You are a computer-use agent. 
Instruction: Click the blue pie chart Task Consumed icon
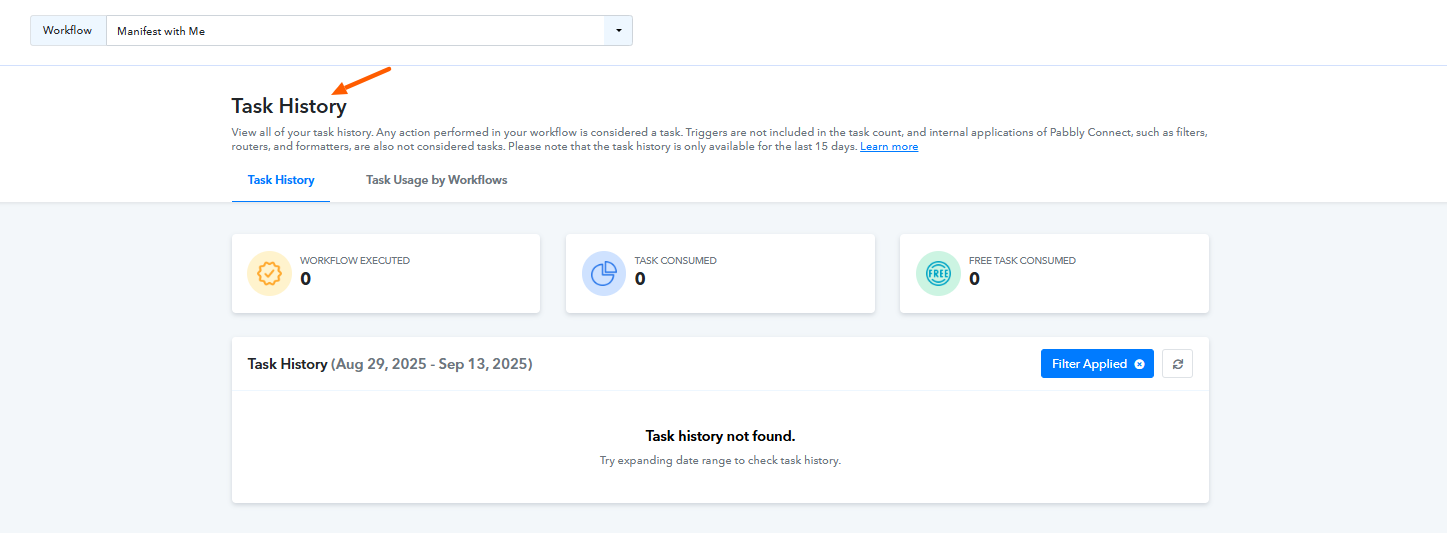604,273
